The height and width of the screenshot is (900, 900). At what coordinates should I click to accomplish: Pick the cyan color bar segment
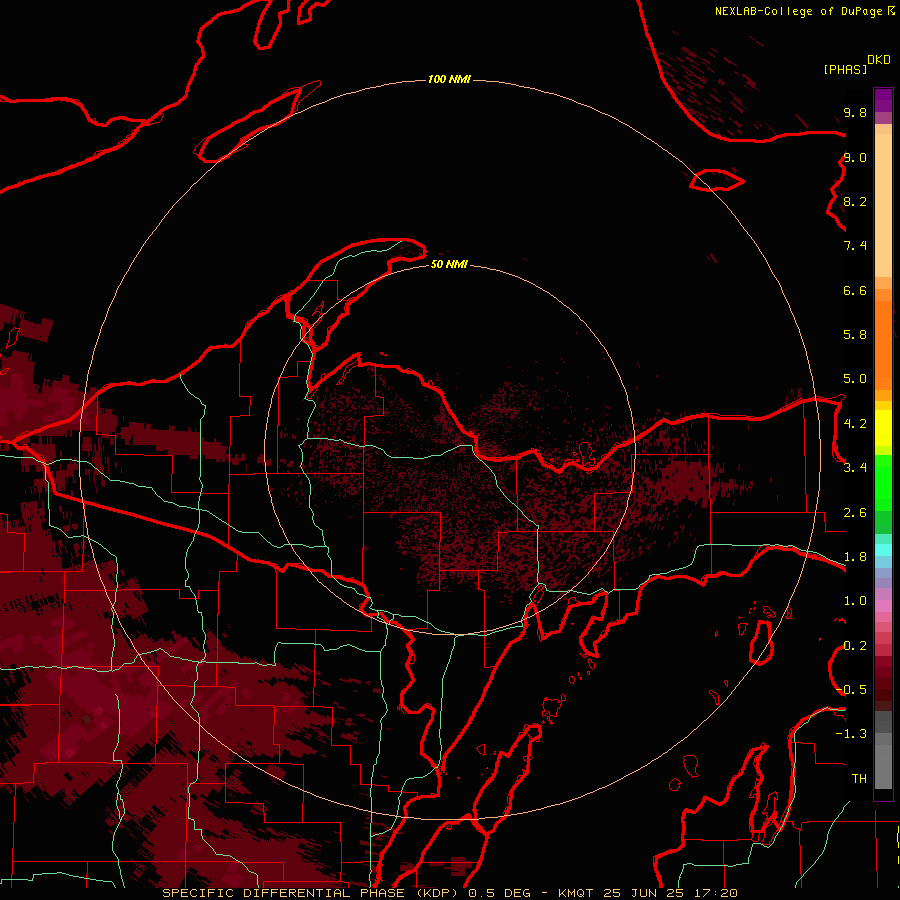[883, 550]
